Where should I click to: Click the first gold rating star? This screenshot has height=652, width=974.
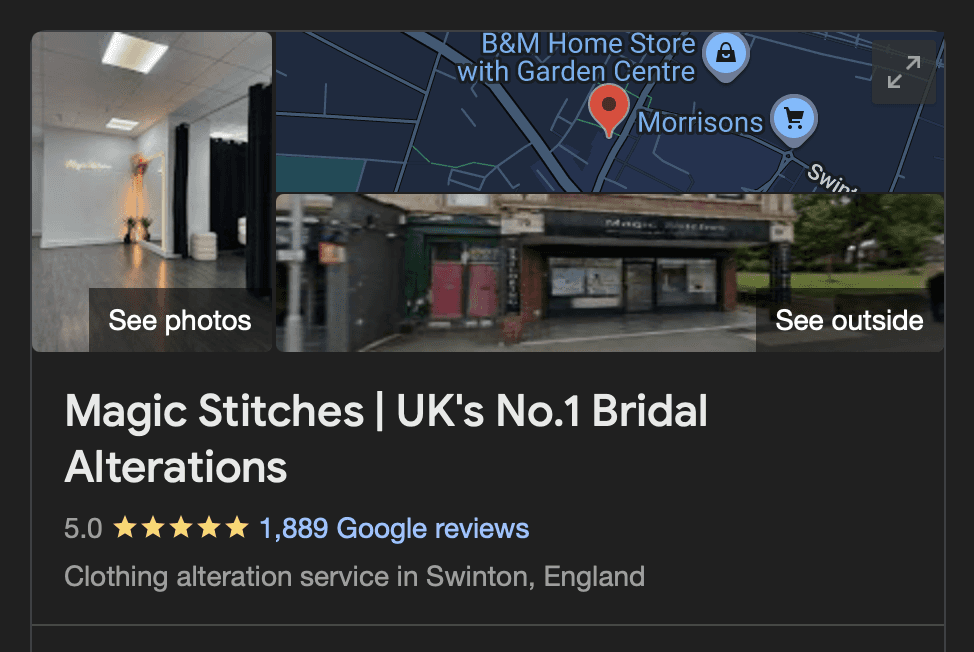(x=125, y=528)
